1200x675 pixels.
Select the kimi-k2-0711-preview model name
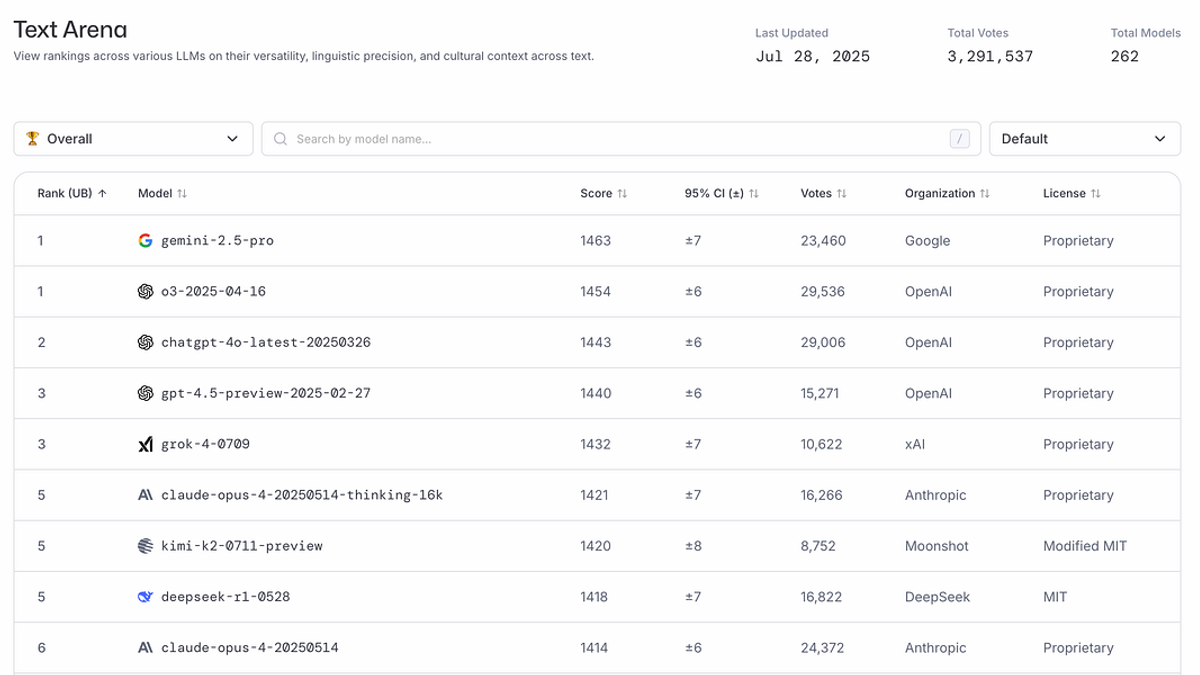click(242, 546)
